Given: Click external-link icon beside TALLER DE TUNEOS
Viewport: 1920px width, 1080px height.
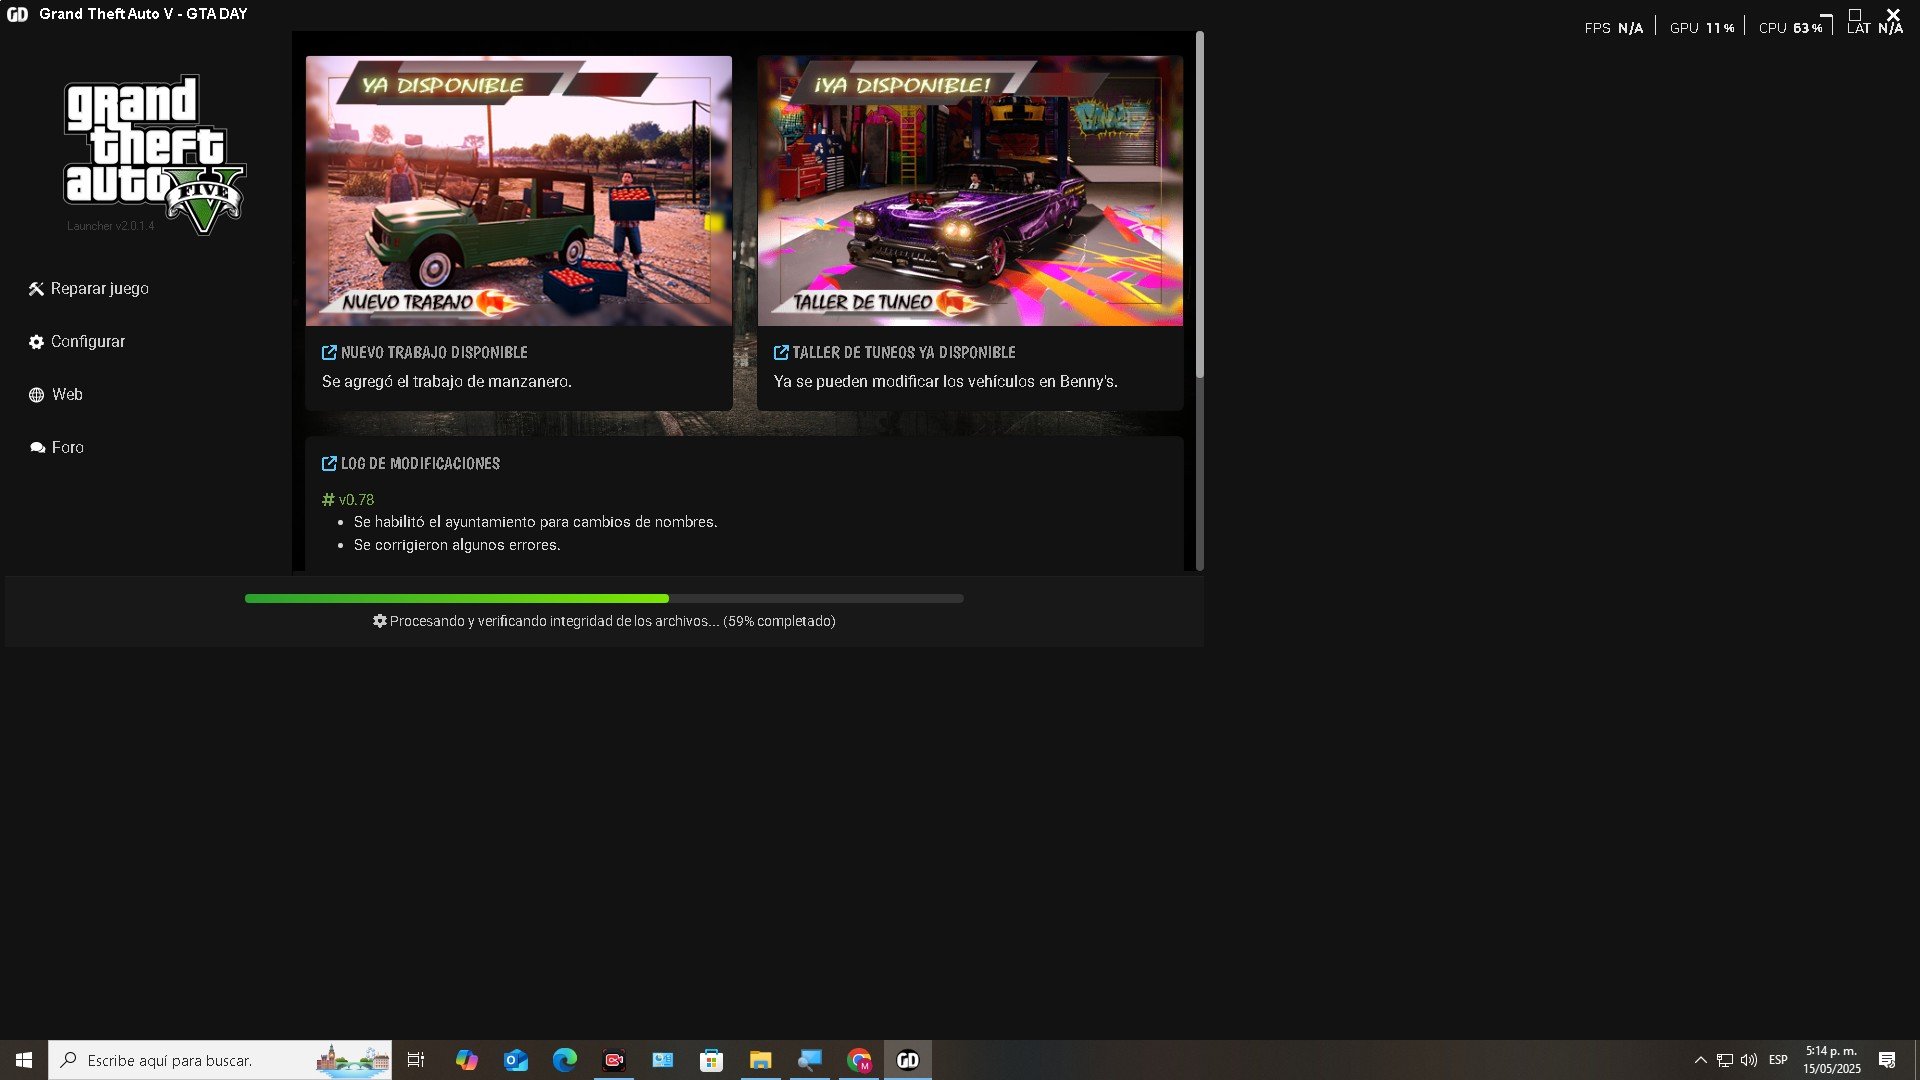Looking at the screenshot, I should (781, 353).
